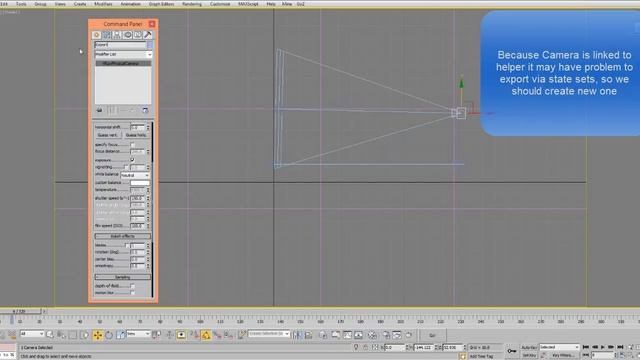Select the Scale tool in main toolbar

point(120,335)
